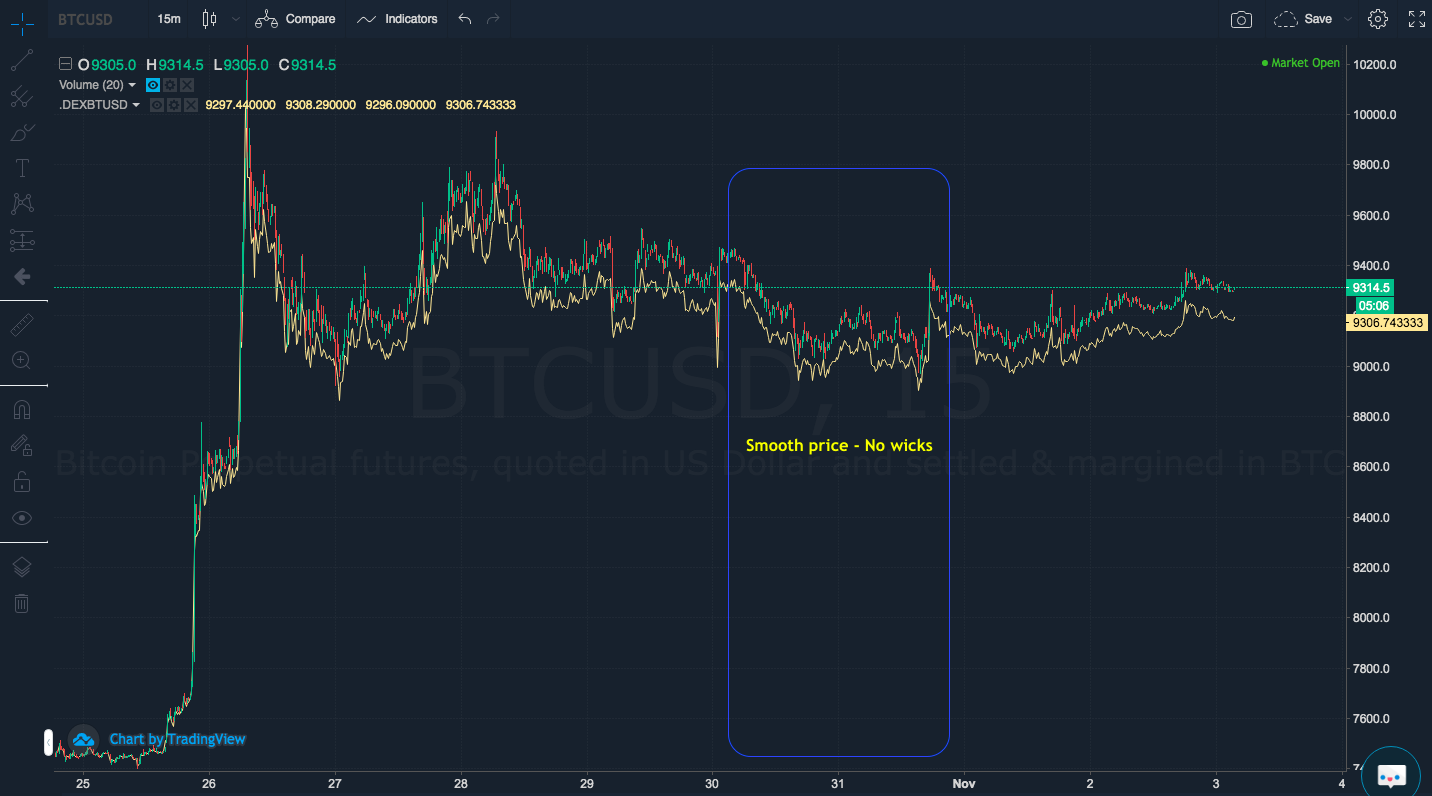The image size is (1432, 796).
Task: Click the Nov label on time axis
Action: click(x=964, y=783)
